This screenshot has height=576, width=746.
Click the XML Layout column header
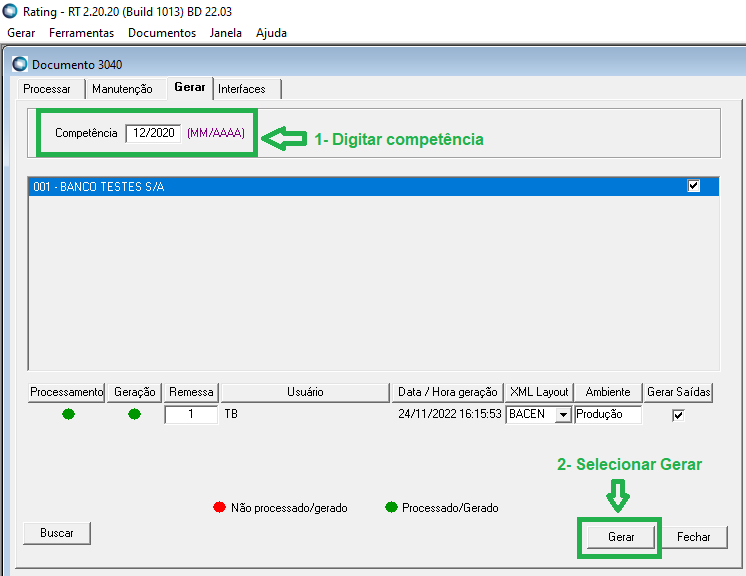(539, 392)
